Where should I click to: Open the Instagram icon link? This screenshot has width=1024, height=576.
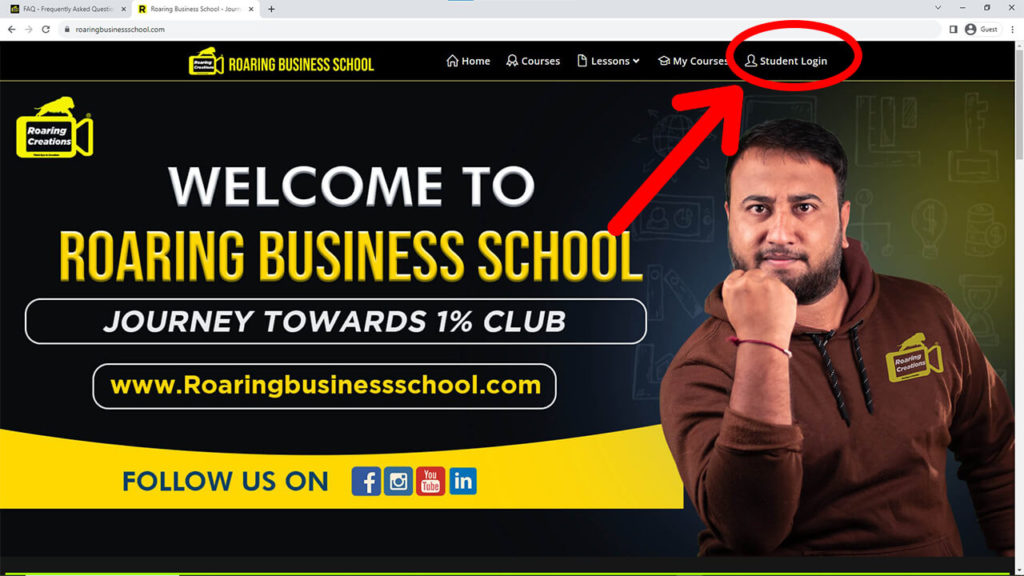(x=398, y=481)
